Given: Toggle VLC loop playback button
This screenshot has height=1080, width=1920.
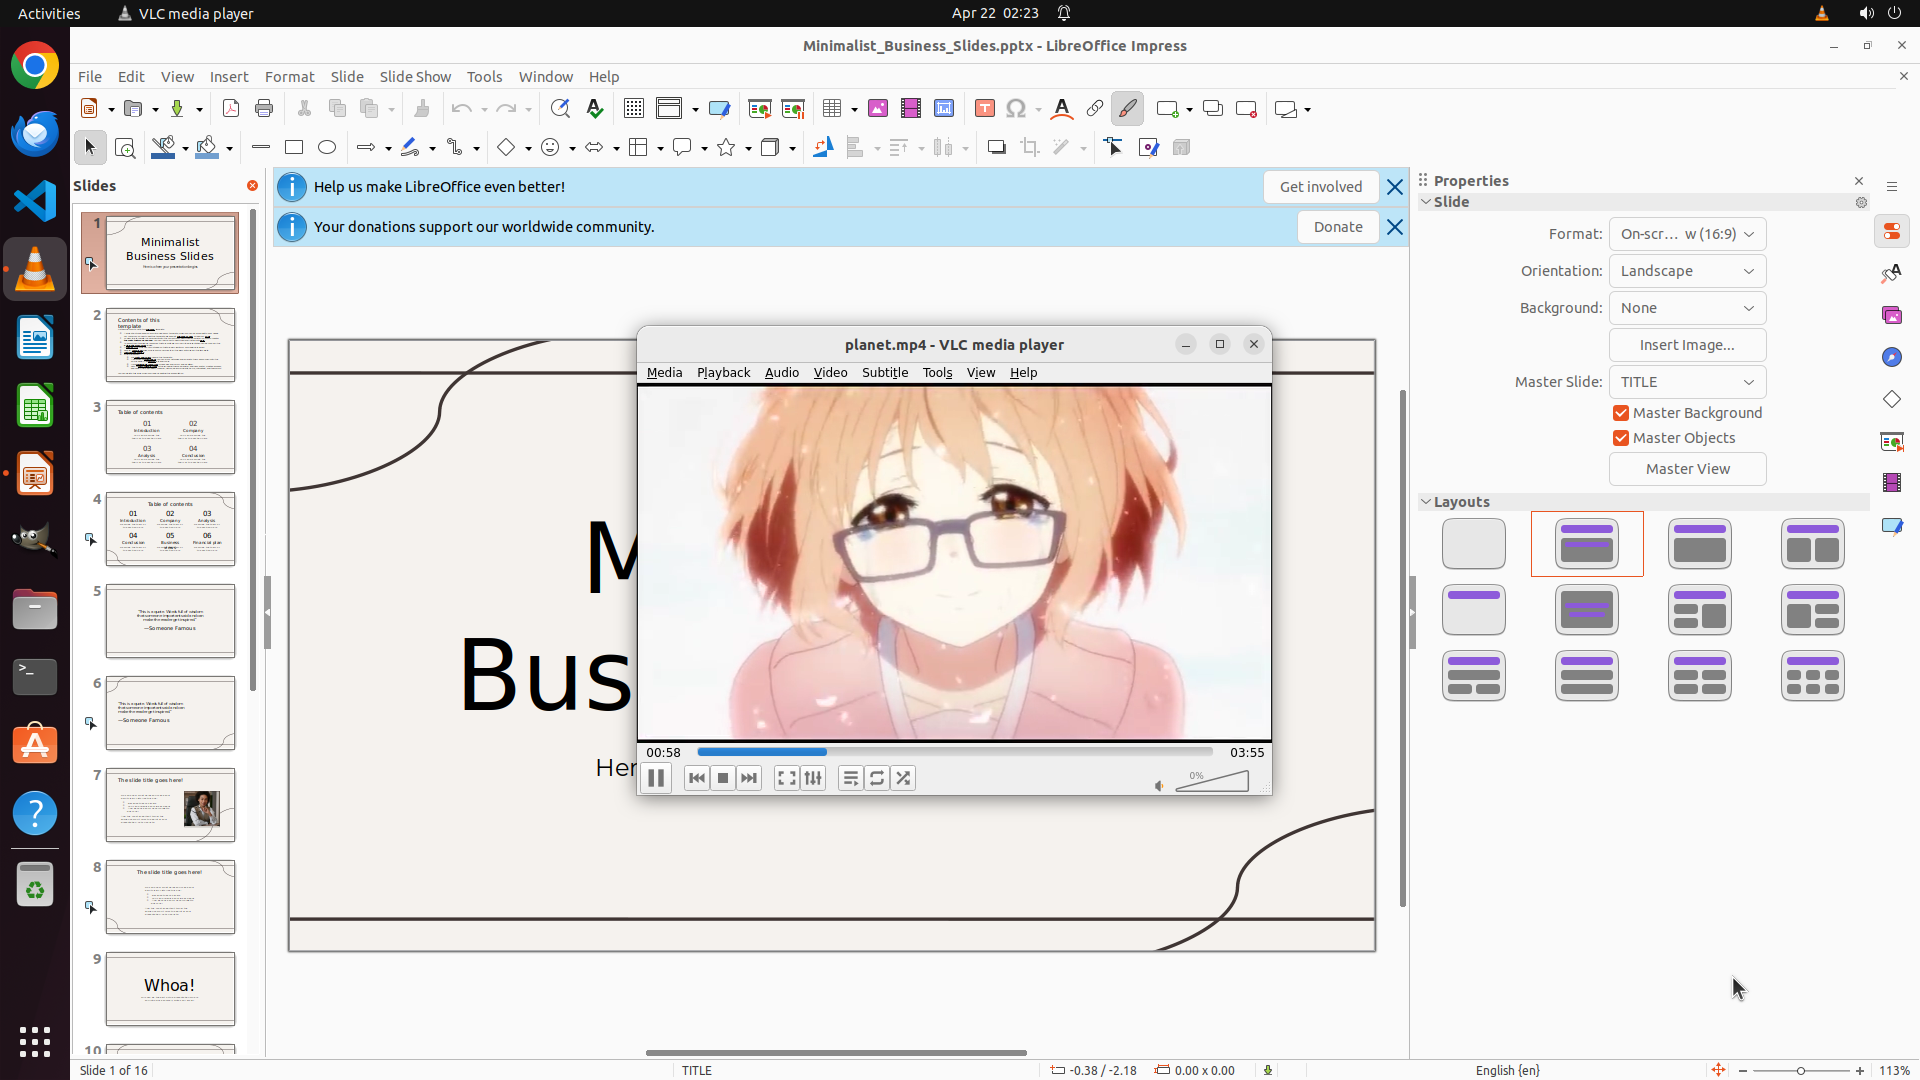Looking at the screenshot, I should tap(877, 778).
